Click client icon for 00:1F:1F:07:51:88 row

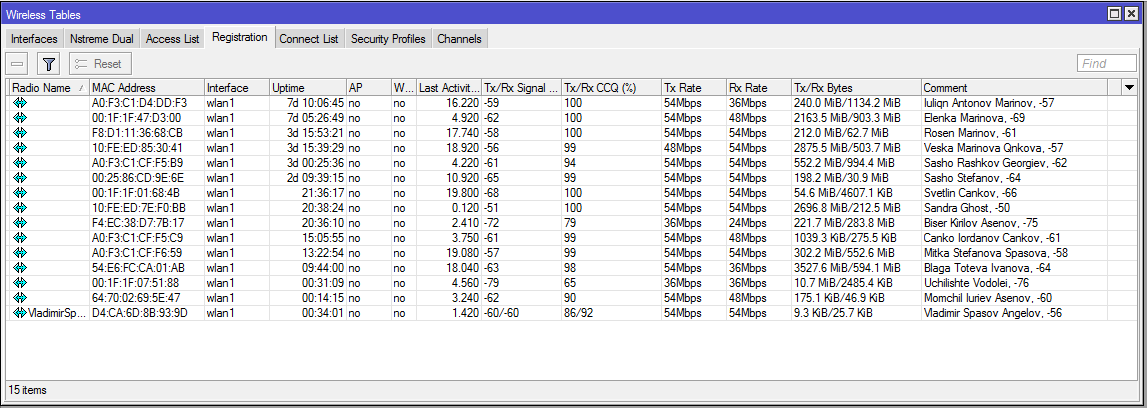point(19,283)
